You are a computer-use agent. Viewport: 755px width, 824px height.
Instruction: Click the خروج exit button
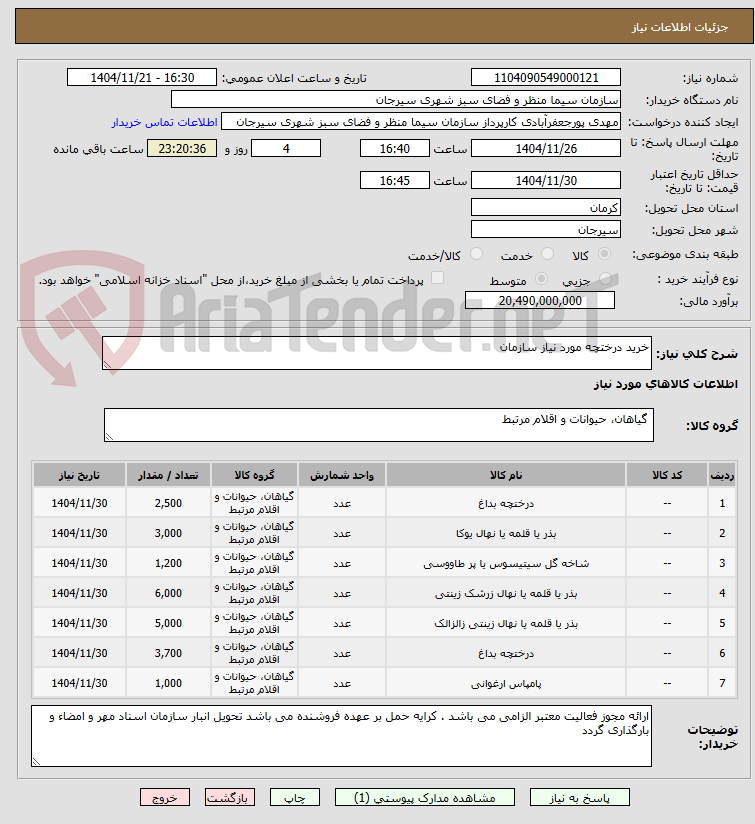(165, 797)
